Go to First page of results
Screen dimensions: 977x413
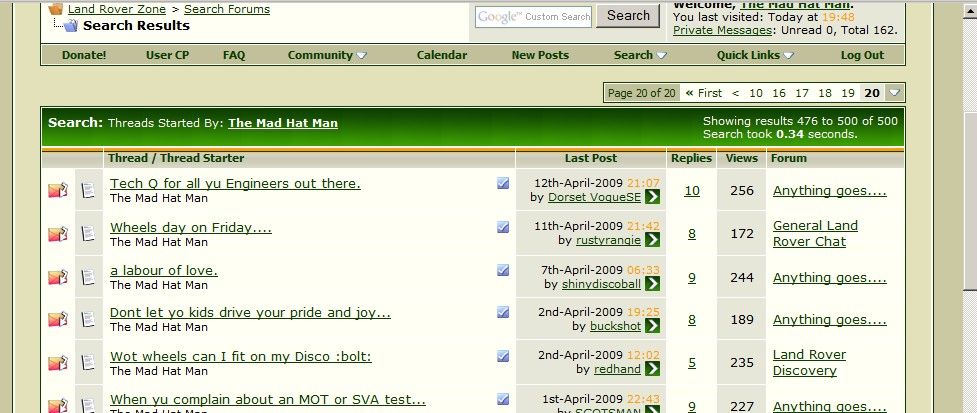coord(703,93)
